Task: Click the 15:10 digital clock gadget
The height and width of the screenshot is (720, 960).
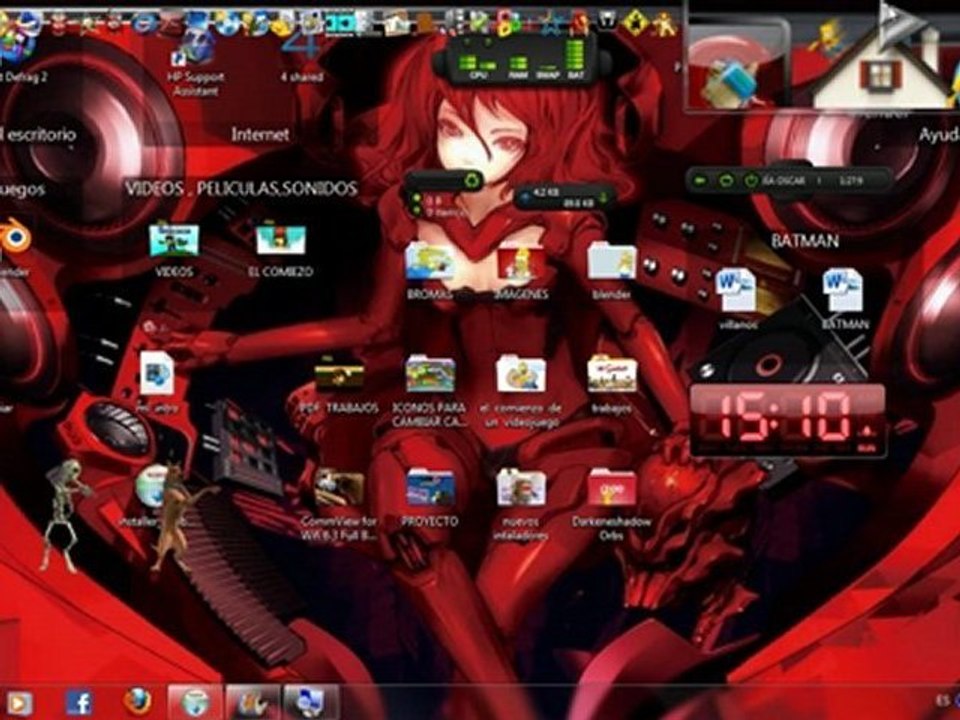Action: point(787,421)
